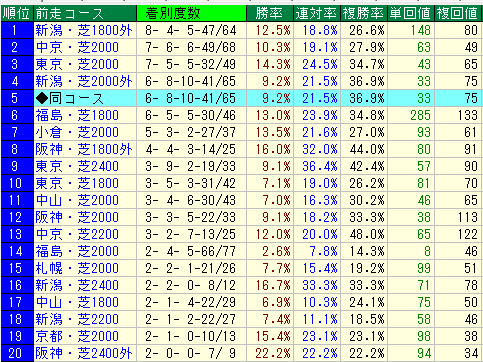Open the 阪神・芝2400外 course link
The image size is (483, 362).
[84, 354]
